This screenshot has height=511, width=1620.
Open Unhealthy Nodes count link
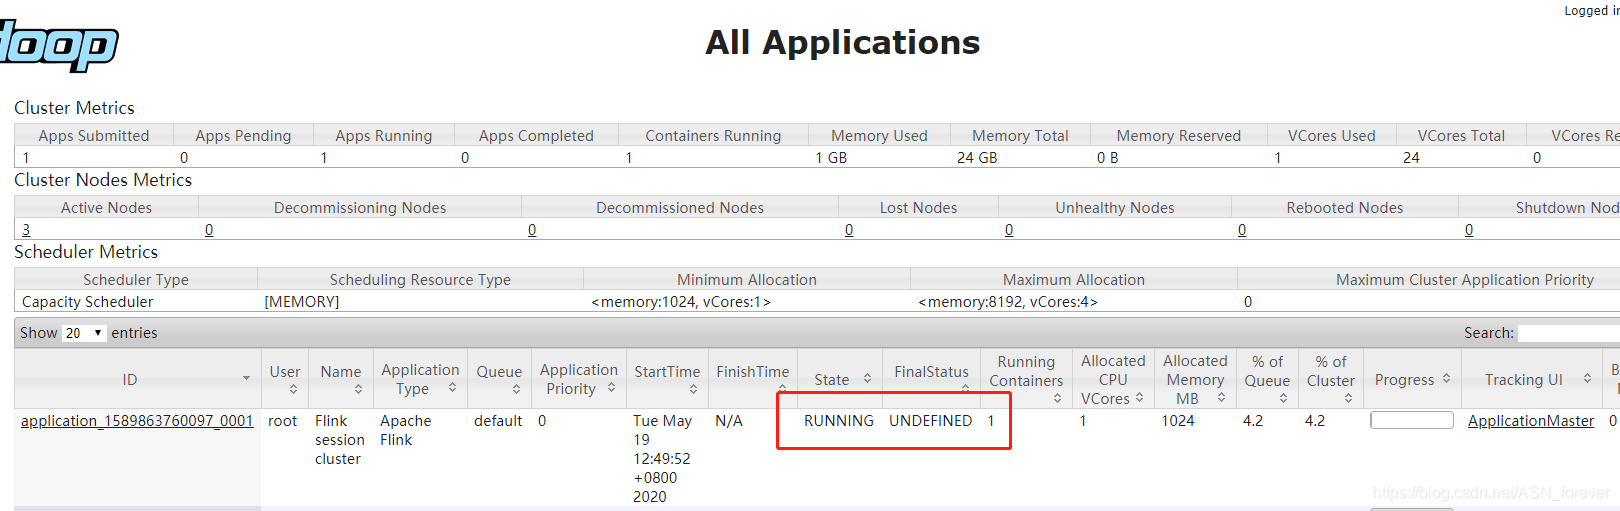click(1009, 230)
